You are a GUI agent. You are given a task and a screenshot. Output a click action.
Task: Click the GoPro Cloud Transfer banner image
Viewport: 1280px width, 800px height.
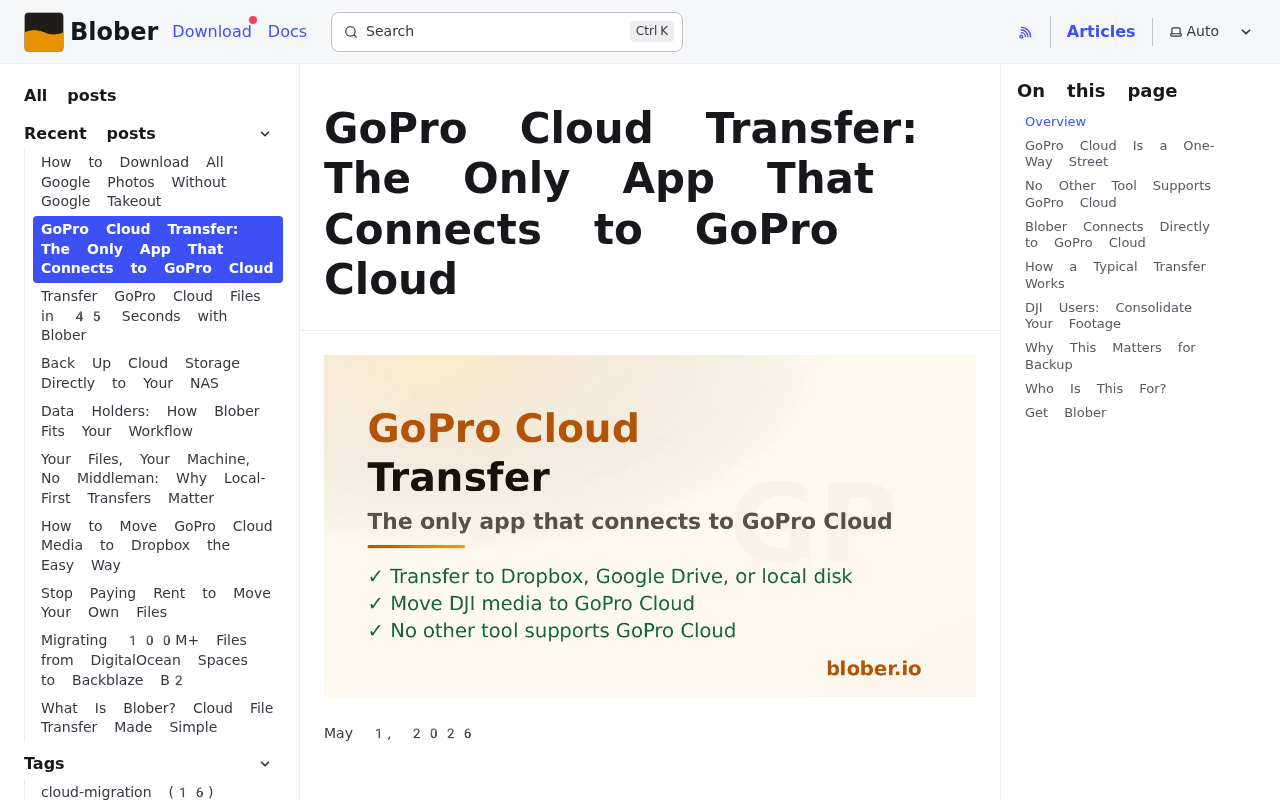click(650, 526)
